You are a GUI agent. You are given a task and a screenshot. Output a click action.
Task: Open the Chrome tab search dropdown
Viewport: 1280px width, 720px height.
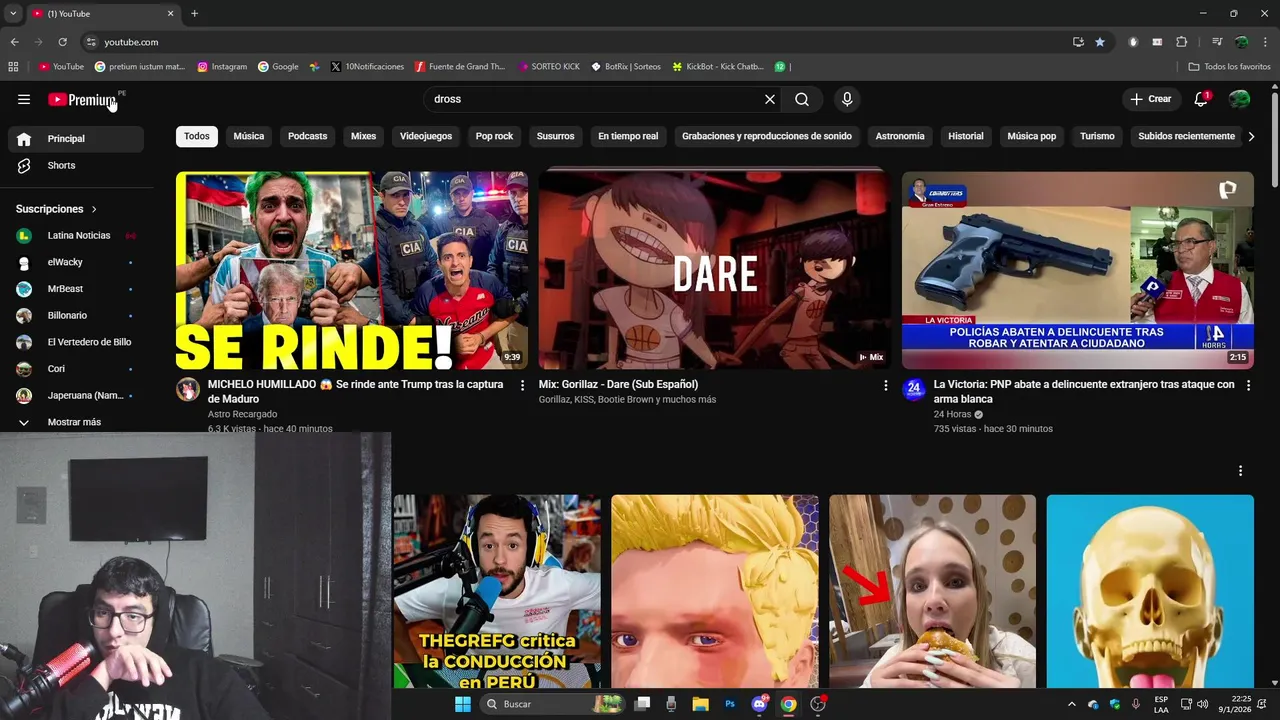click(x=12, y=13)
